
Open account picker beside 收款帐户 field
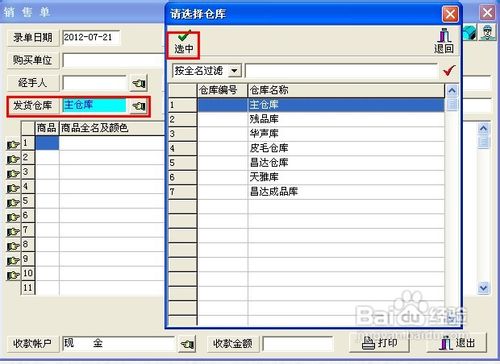coord(187,344)
